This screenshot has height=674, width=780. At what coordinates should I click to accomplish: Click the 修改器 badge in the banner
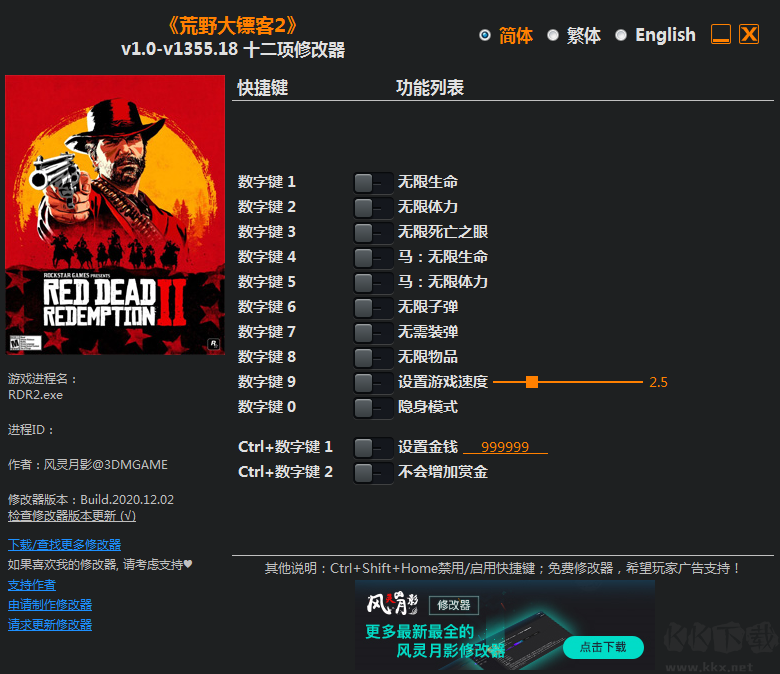tap(454, 605)
